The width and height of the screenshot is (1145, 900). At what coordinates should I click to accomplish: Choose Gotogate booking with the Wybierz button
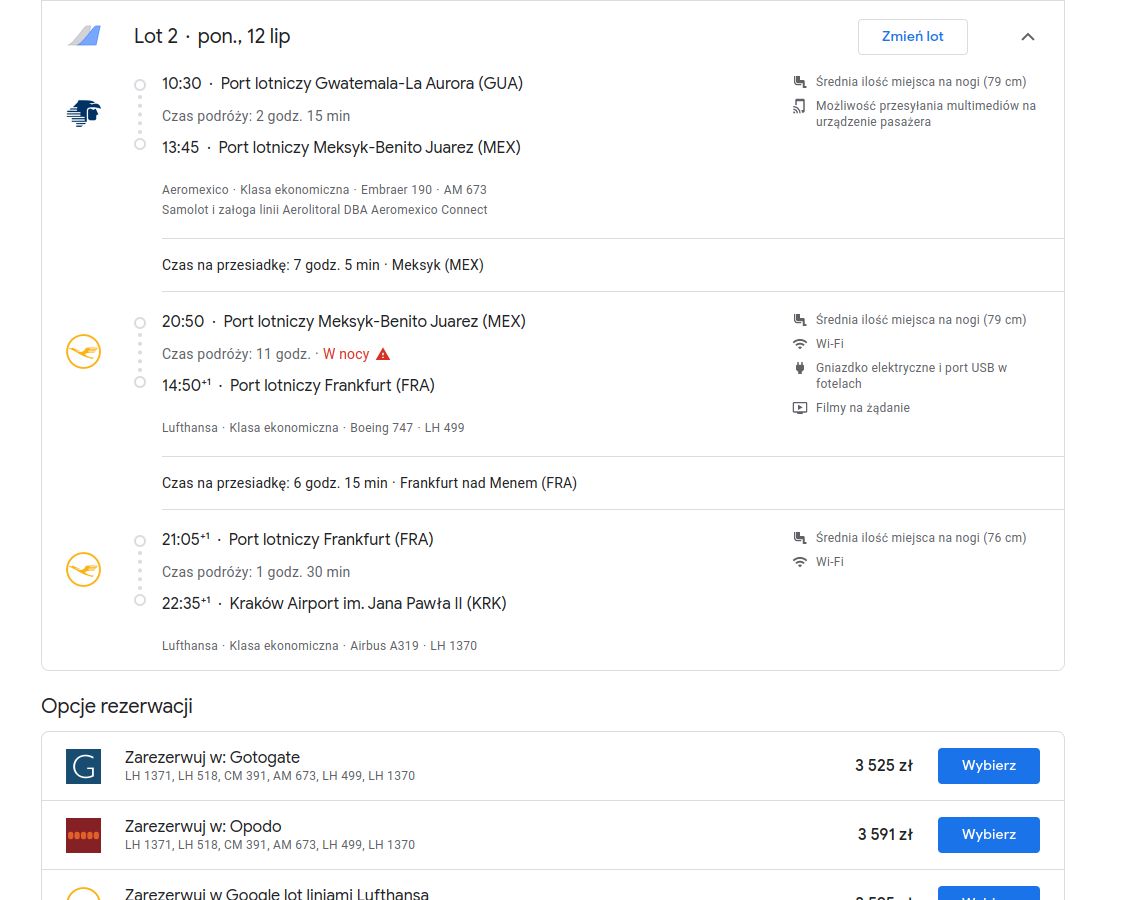988,766
